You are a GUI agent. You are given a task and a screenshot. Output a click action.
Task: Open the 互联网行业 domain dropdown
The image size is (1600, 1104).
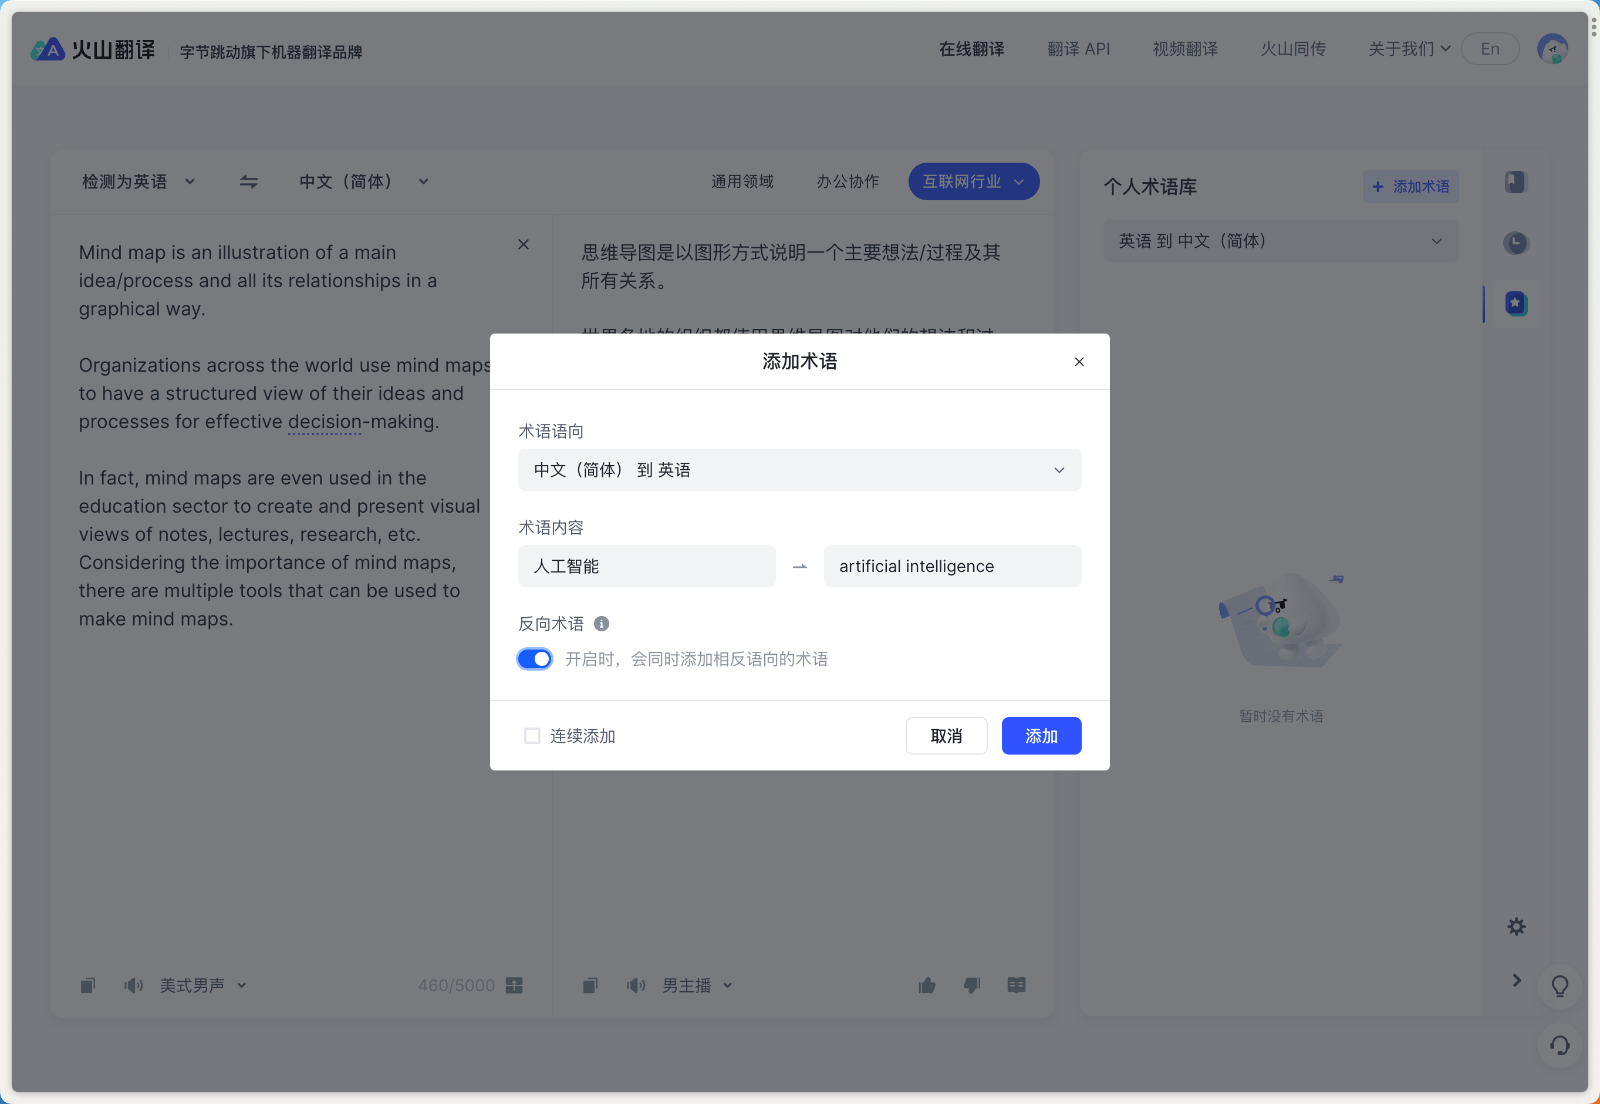tap(974, 182)
